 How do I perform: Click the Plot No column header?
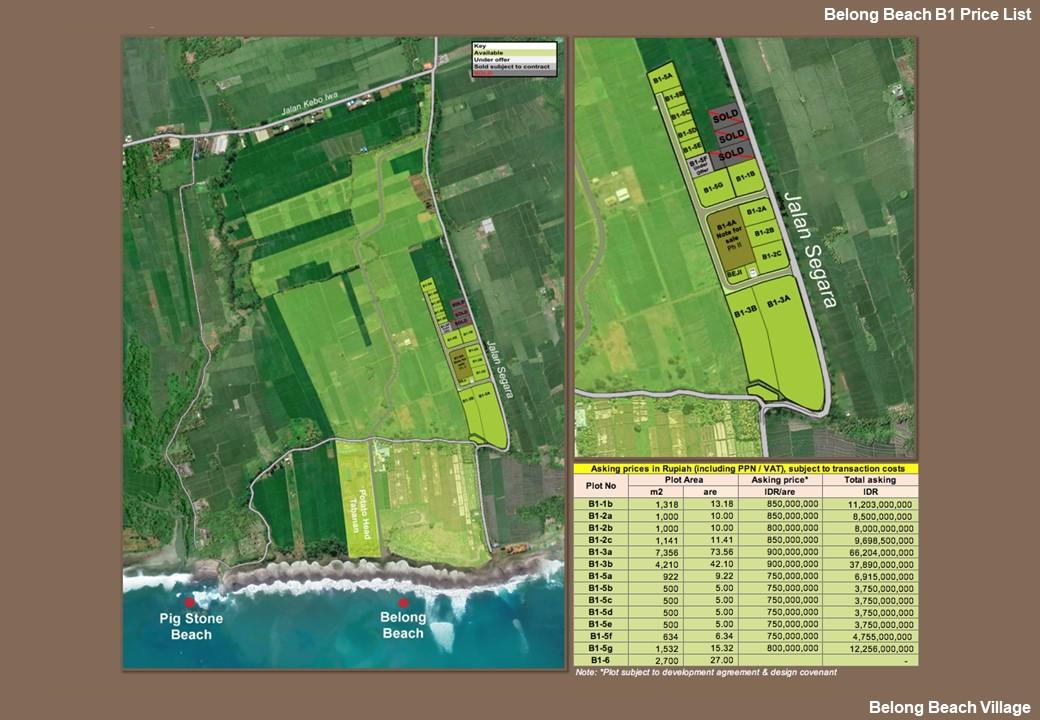(x=600, y=486)
